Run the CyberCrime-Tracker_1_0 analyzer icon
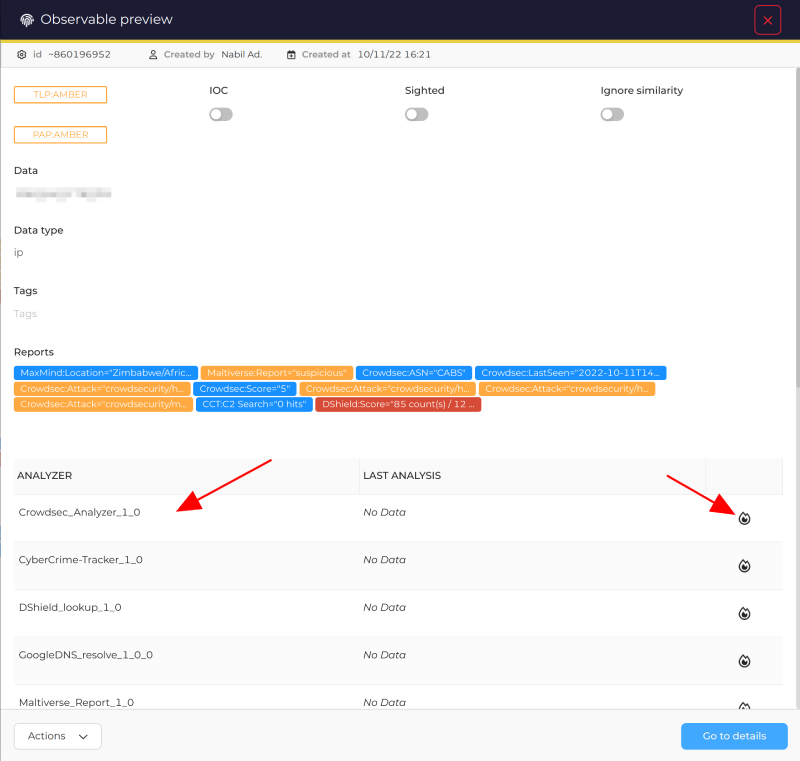Viewport: 800px width, 761px height. tap(744, 565)
